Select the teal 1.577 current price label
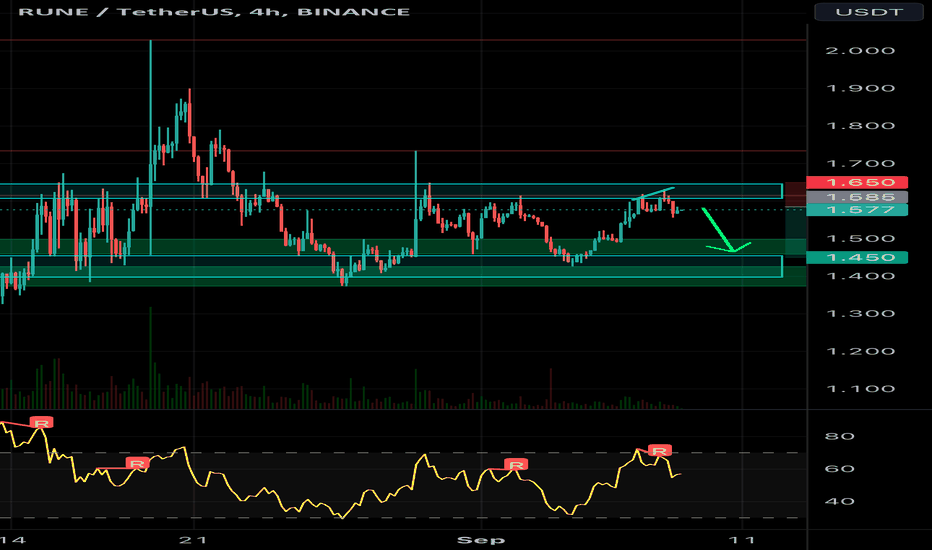This screenshot has height=550, width=932. coord(857,210)
